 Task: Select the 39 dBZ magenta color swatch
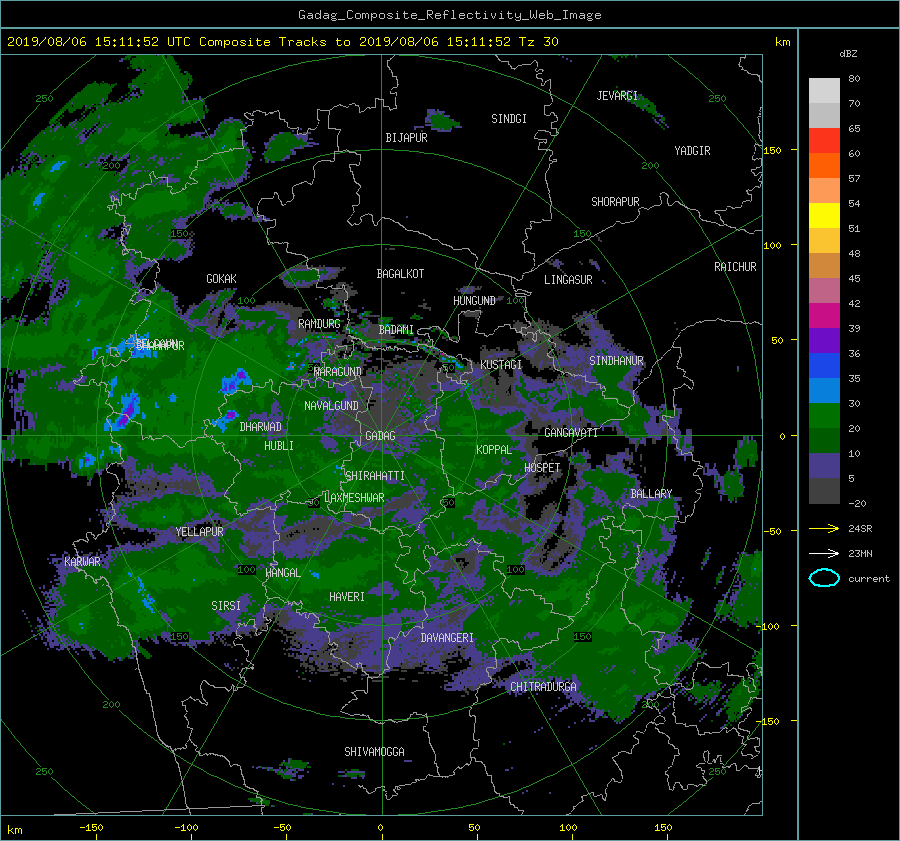click(x=824, y=316)
